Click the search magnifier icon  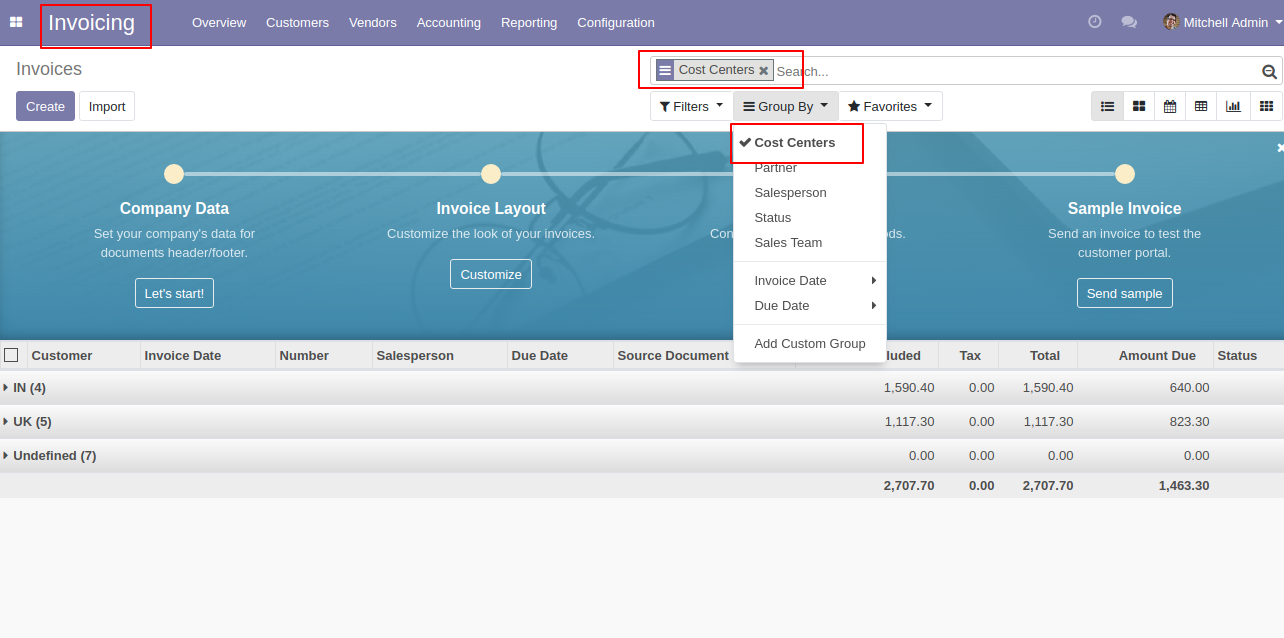(x=1269, y=71)
